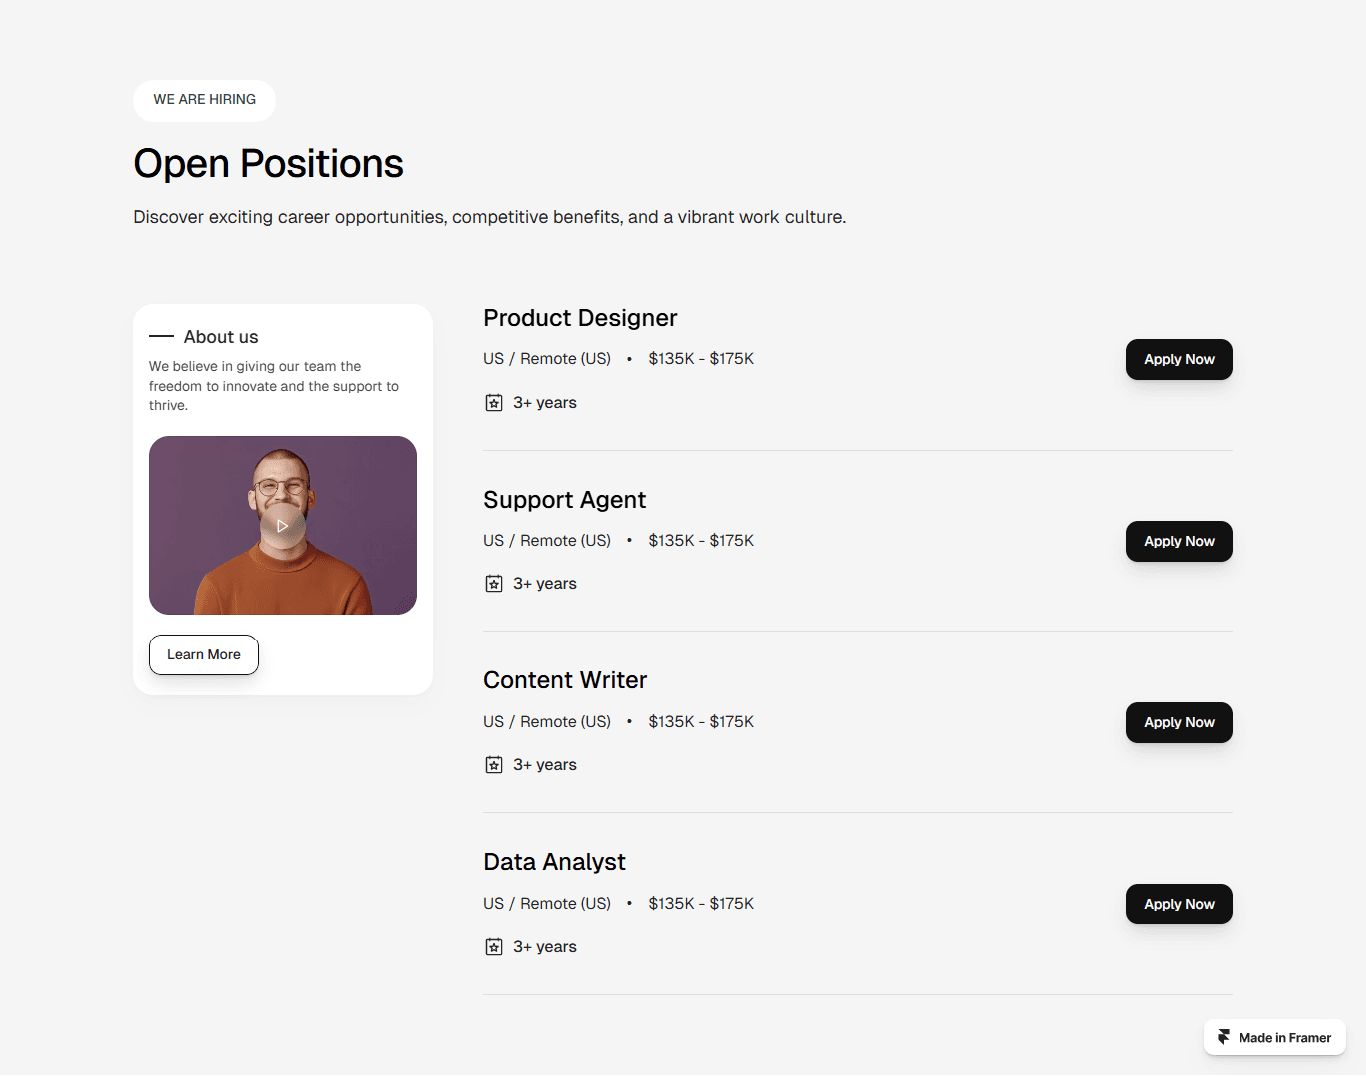Click experience badge icon under Data Analyst
The width and height of the screenshot is (1366, 1076).
[494, 947]
